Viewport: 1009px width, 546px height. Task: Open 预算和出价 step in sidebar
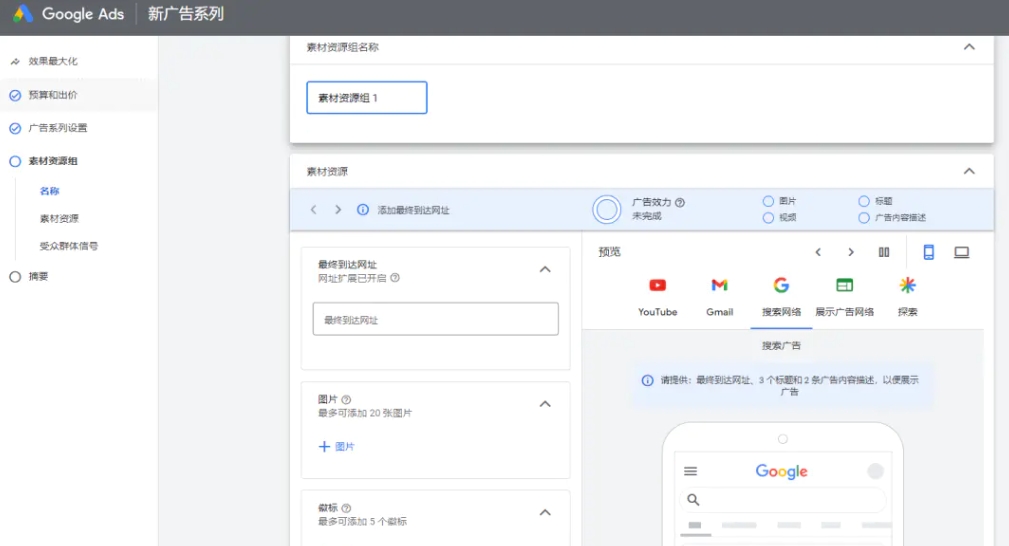point(53,95)
